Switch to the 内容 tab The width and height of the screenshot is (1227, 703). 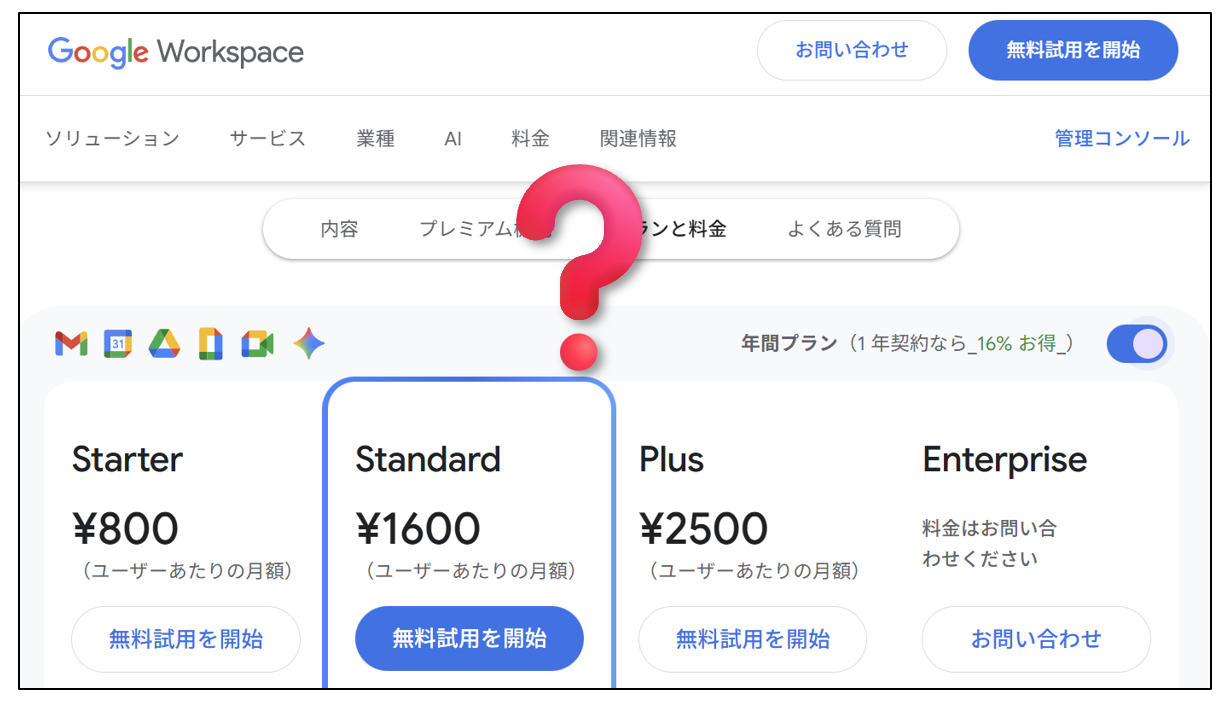coord(339,229)
